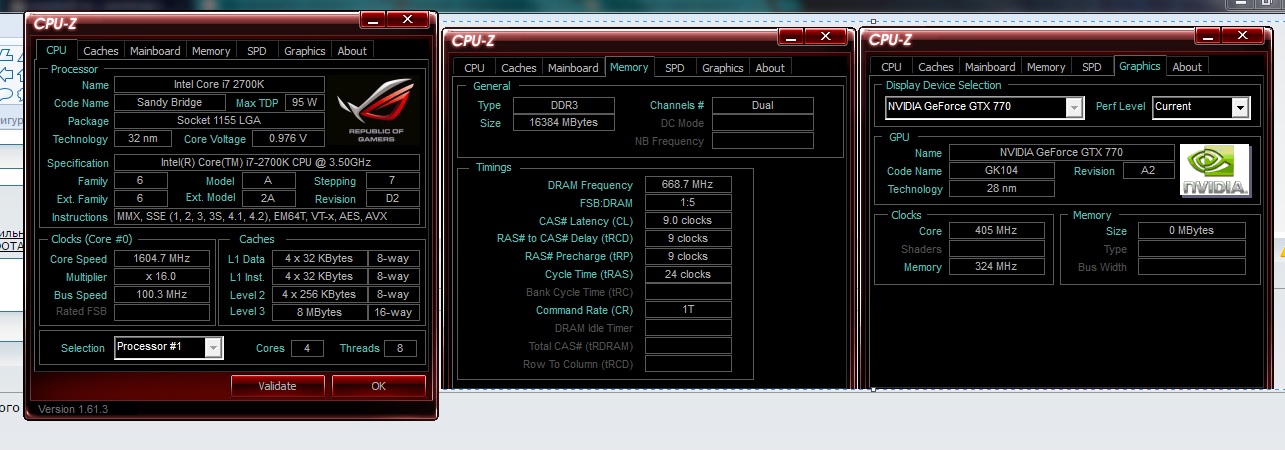Click the x 16.0 multiplier value
1285x450 pixels.
pyautogui.click(x=162, y=276)
